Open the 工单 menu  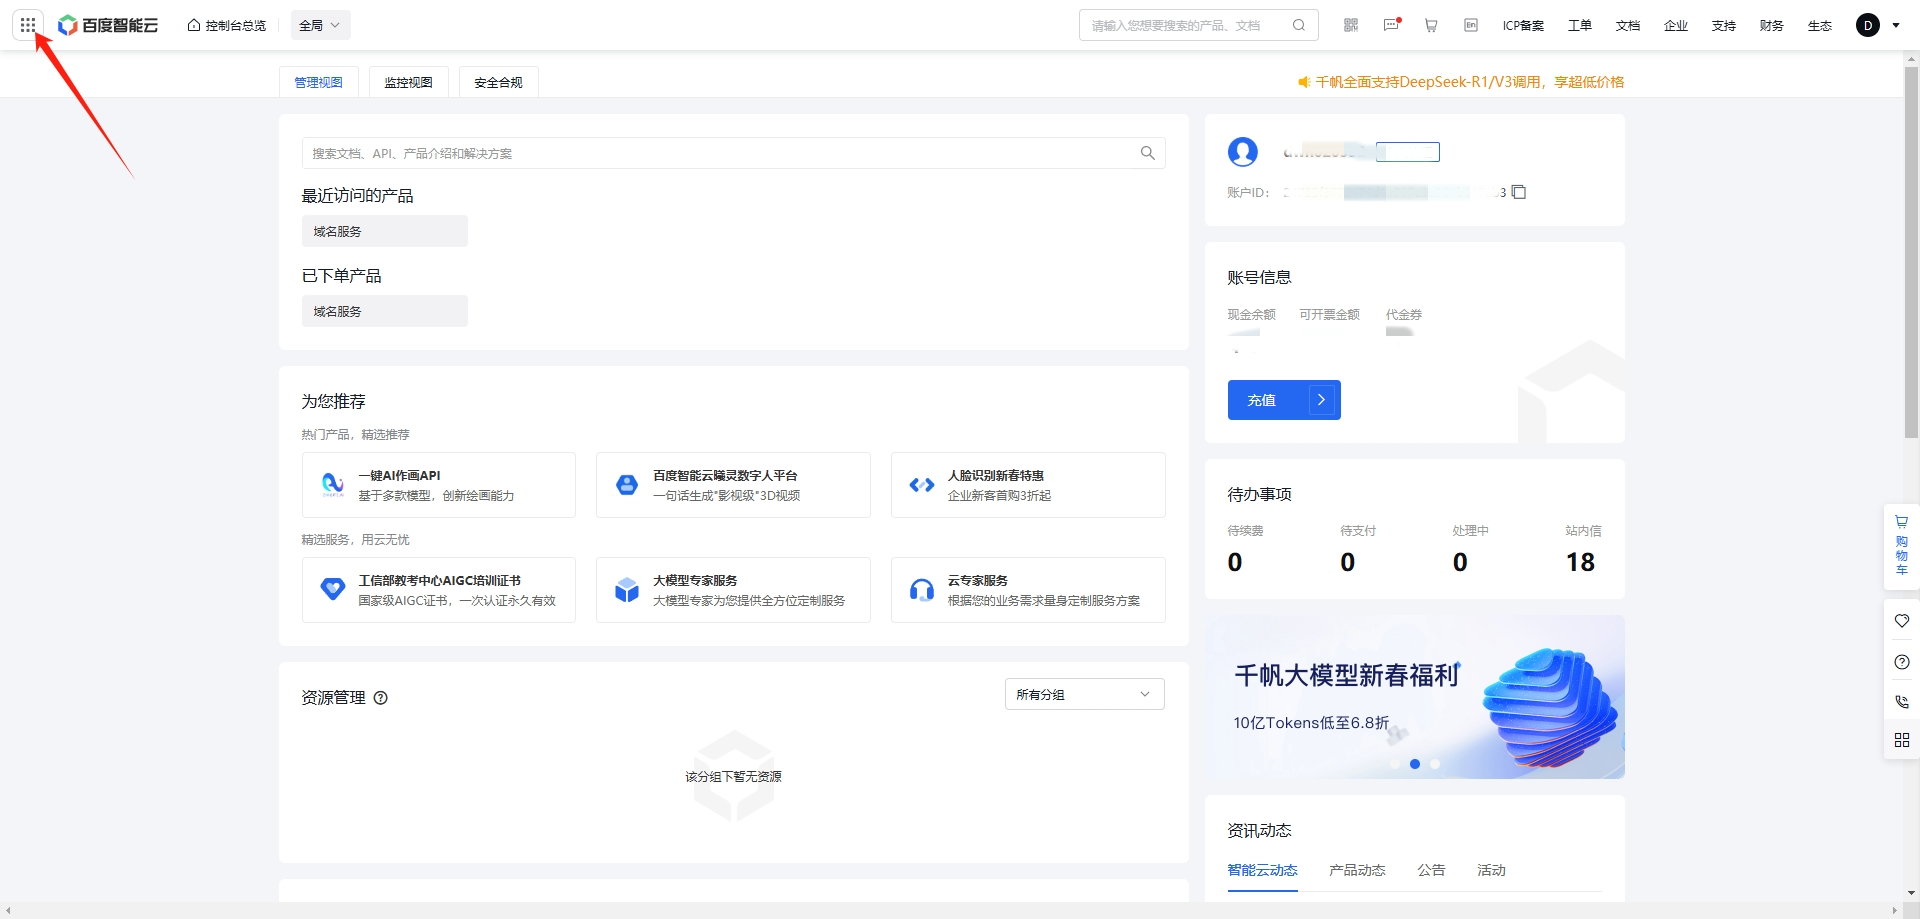pos(1580,25)
